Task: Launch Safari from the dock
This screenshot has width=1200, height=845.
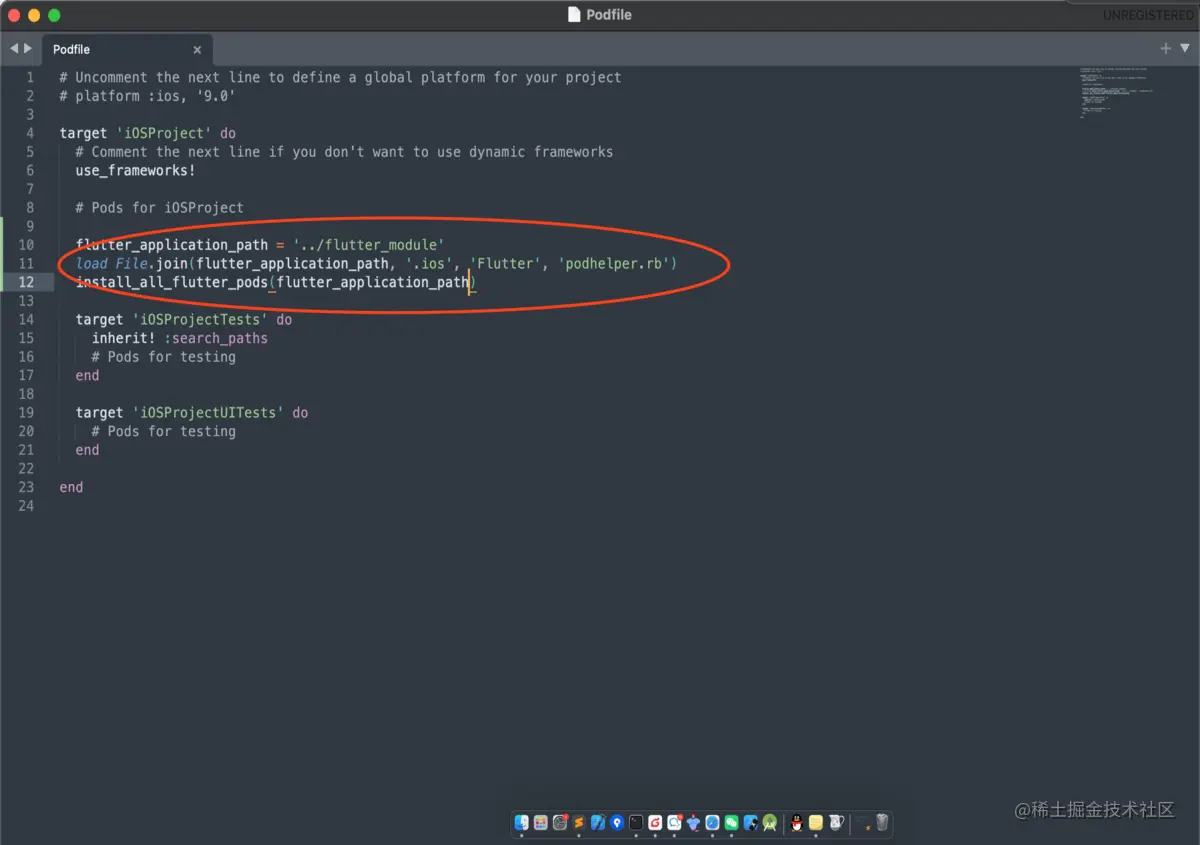Action: click(712, 823)
